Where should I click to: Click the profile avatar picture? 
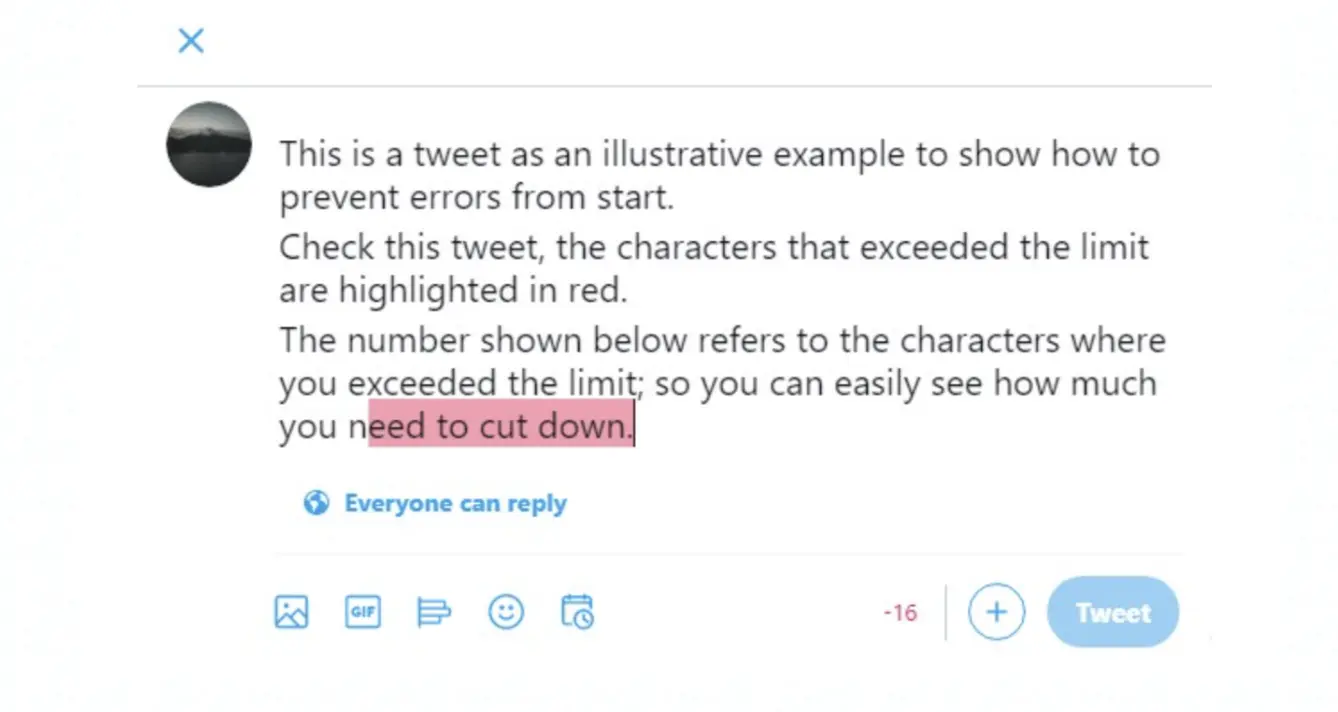209,144
